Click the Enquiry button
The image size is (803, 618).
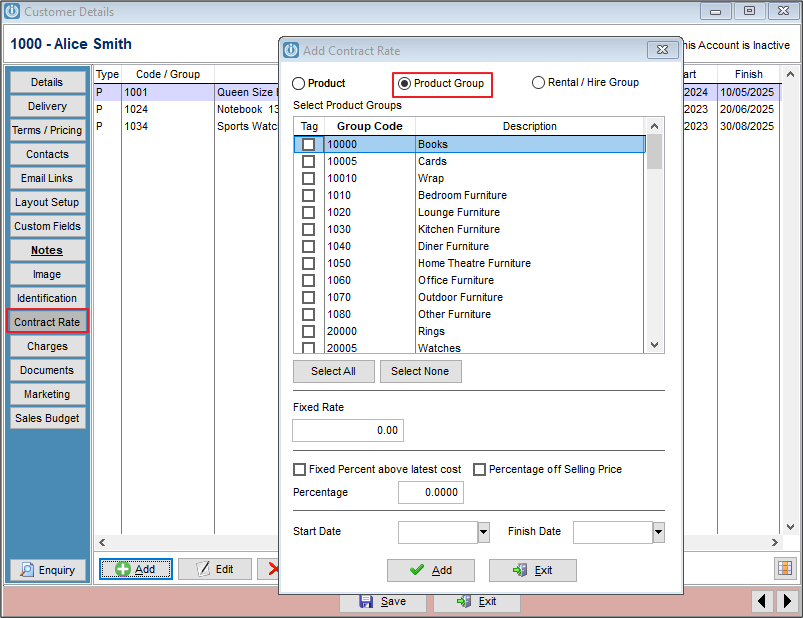pyautogui.click(x=48, y=570)
